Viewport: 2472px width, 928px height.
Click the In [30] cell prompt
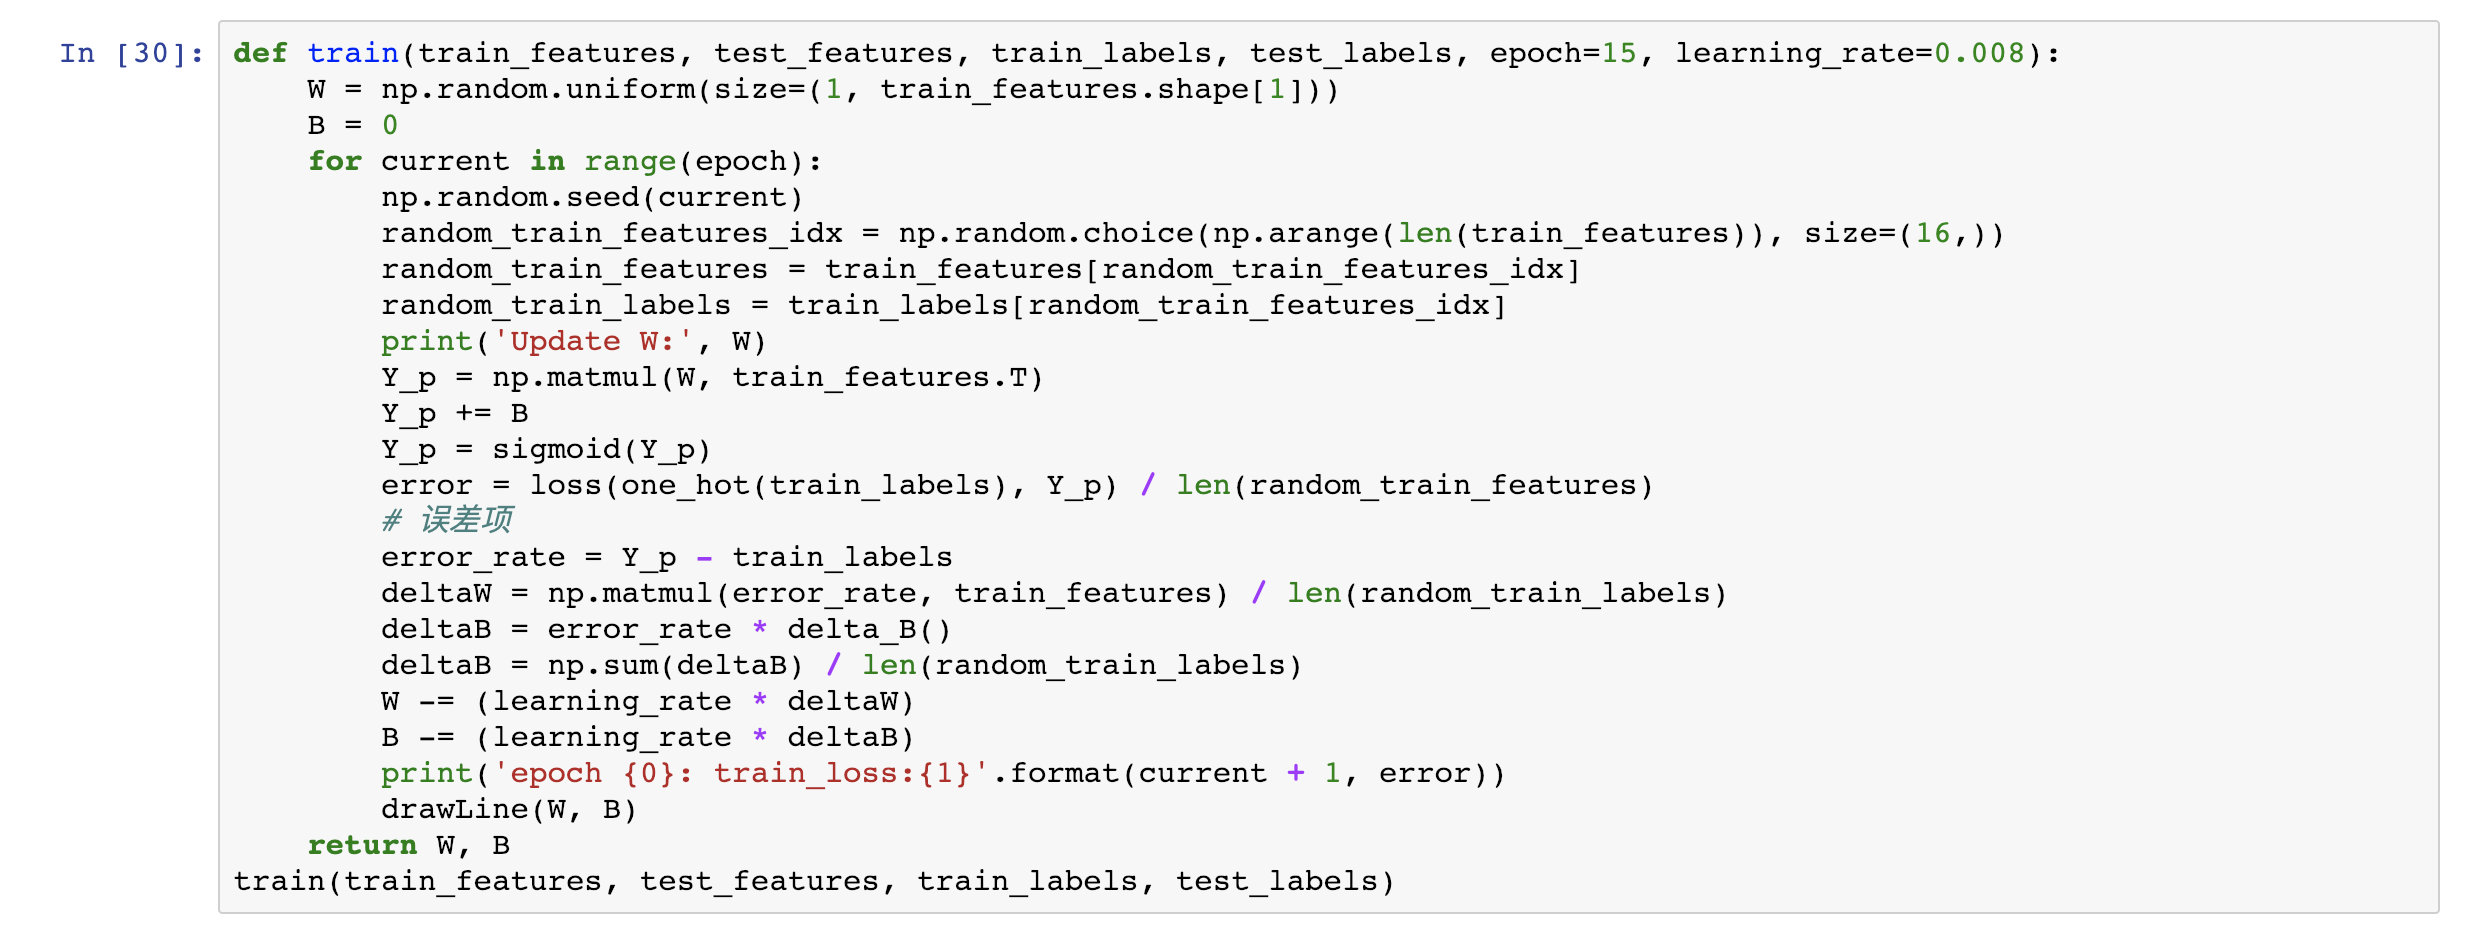pyautogui.click(x=131, y=53)
